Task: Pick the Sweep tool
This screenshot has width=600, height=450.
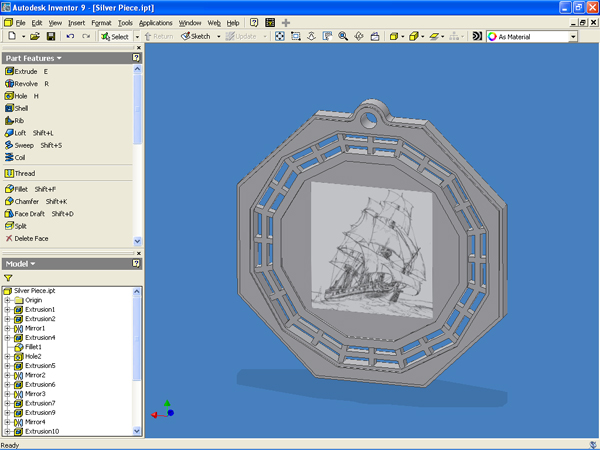Action: point(25,145)
